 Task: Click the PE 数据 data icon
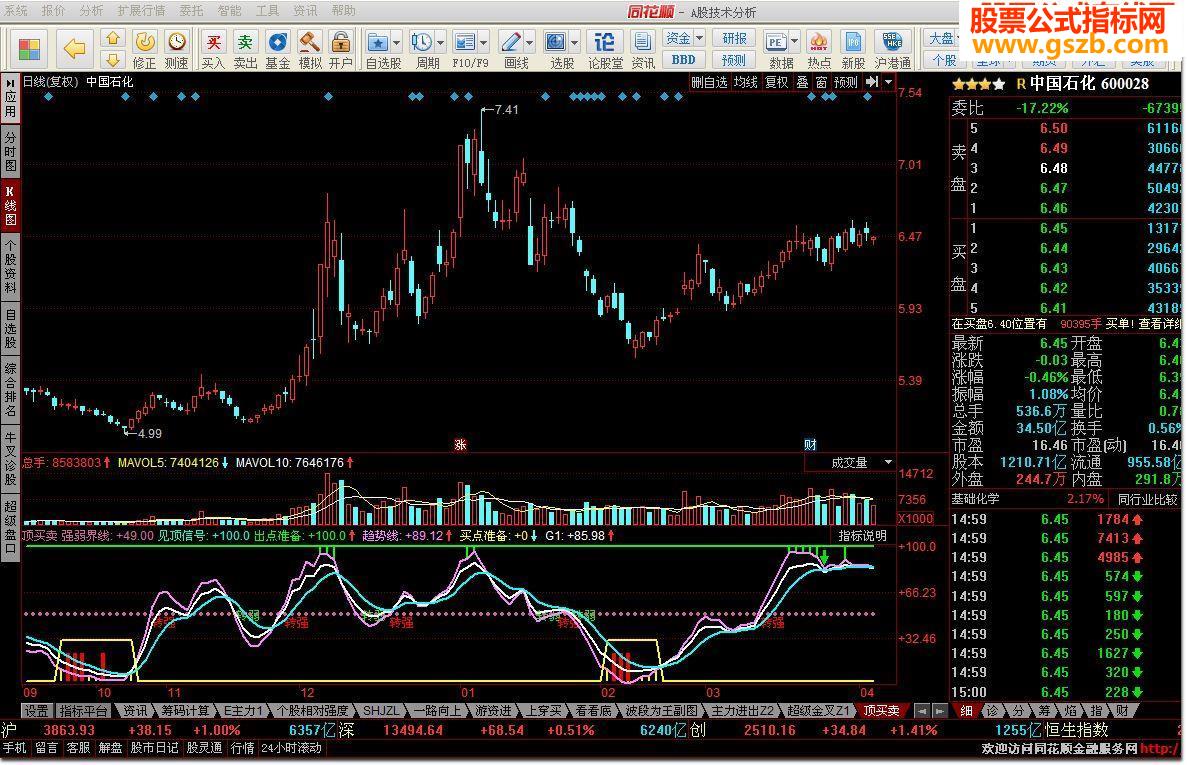(x=775, y=42)
